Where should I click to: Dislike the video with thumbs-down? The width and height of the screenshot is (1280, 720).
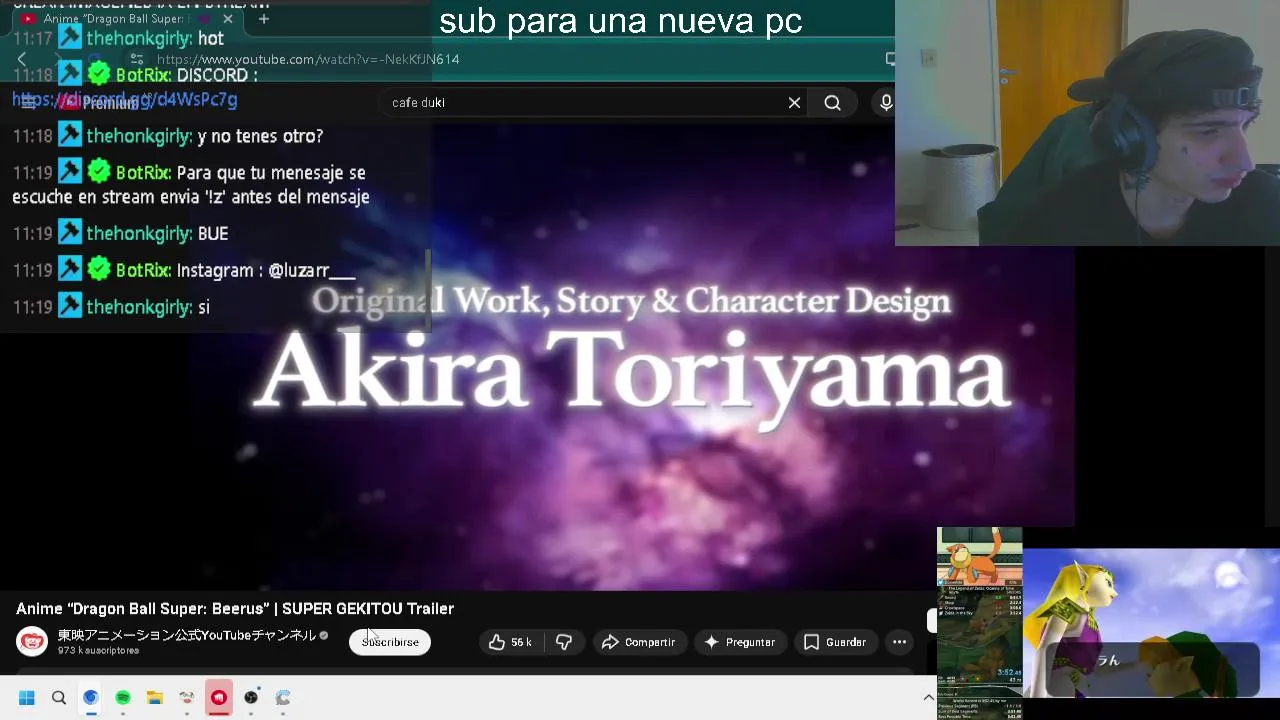[564, 642]
